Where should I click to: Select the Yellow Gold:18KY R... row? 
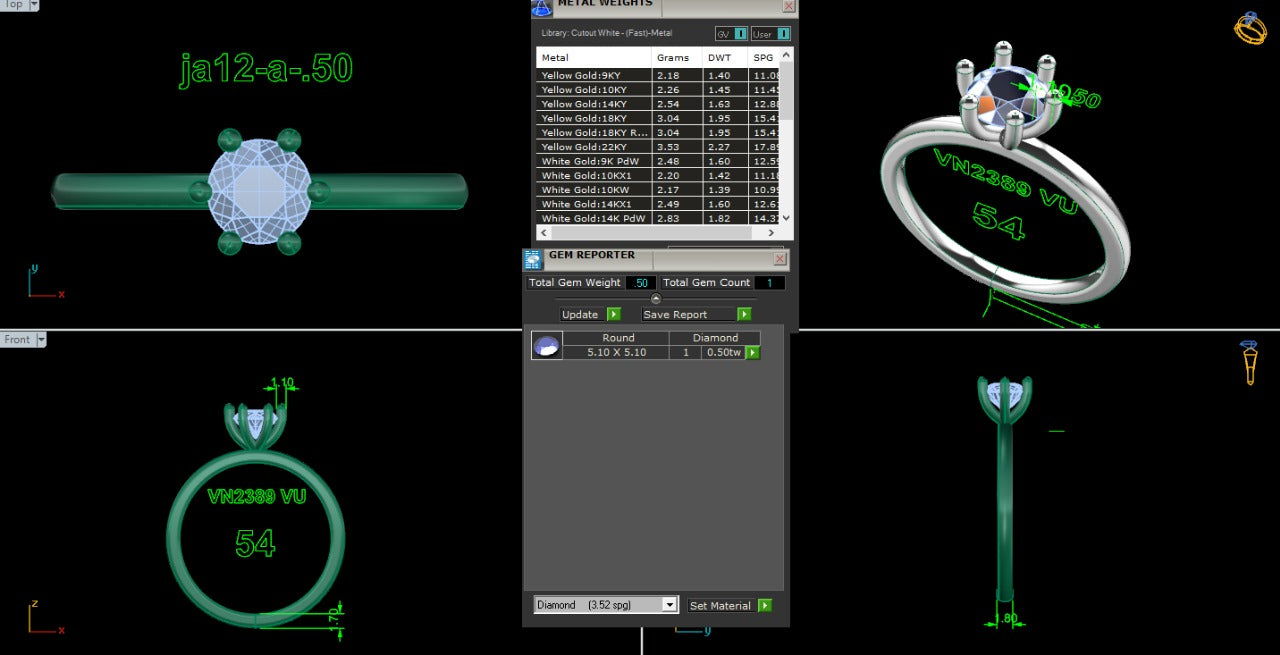coord(658,132)
